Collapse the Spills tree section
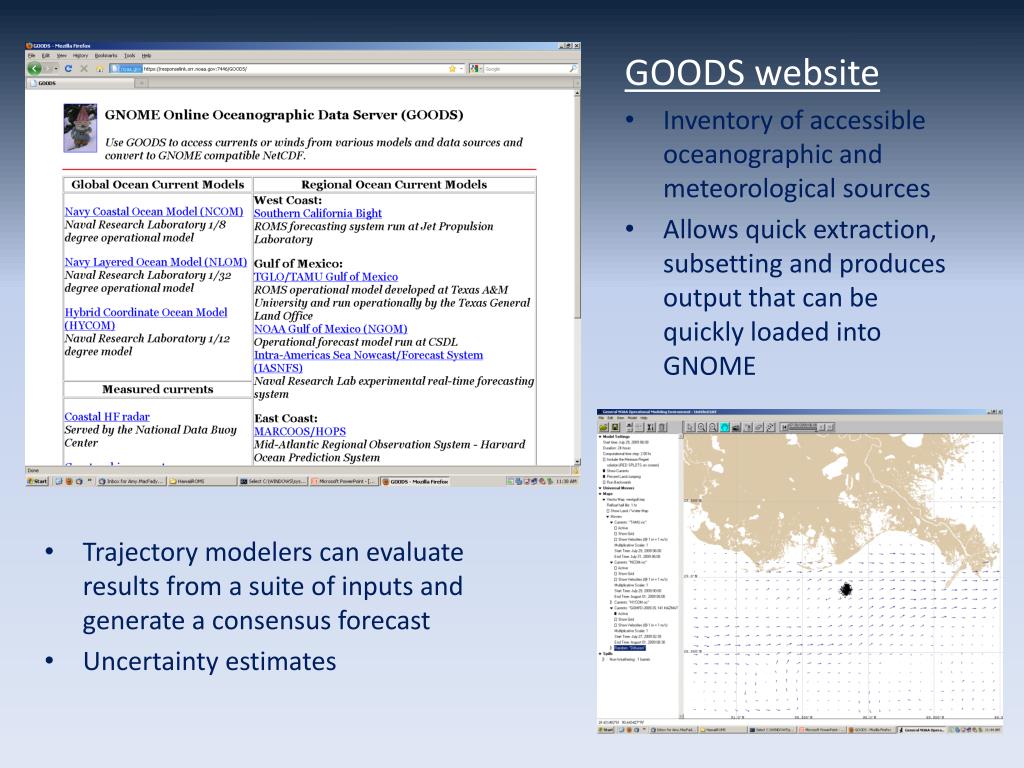Screen dimensions: 1024x768 pos(600,654)
